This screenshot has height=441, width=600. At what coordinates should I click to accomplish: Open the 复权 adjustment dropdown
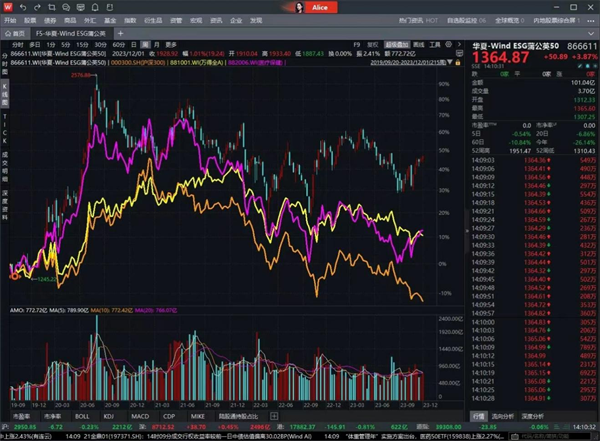coord(372,45)
